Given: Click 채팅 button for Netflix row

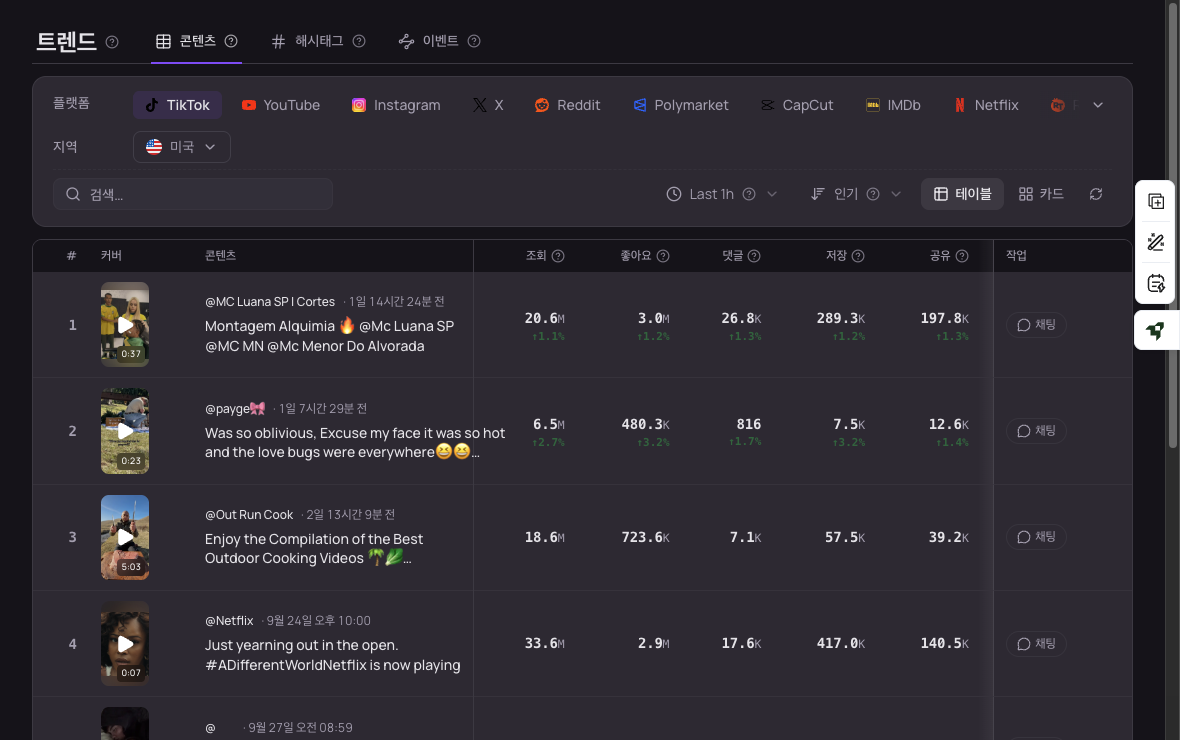Looking at the screenshot, I should (x=1036, y=644).
